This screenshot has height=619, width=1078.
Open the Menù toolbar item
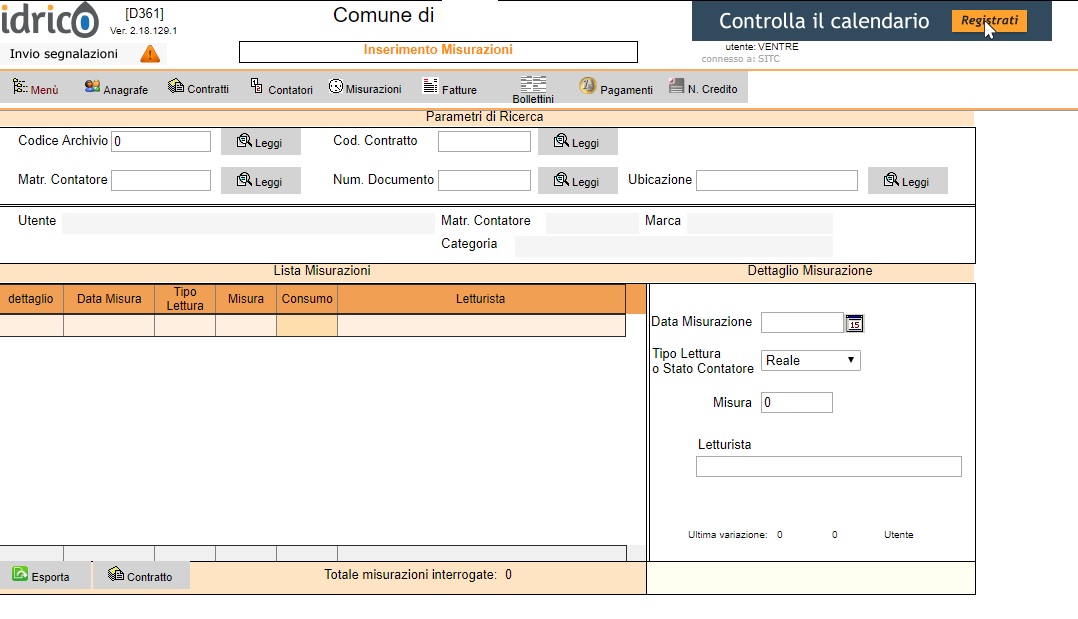tap(36, 88)
